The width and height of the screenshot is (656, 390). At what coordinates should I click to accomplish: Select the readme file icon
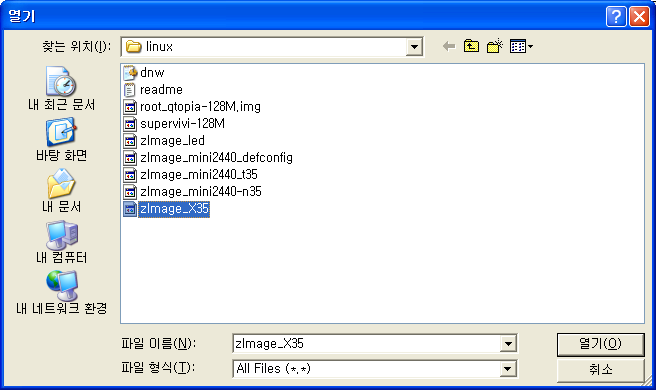[x=130, y=90]
